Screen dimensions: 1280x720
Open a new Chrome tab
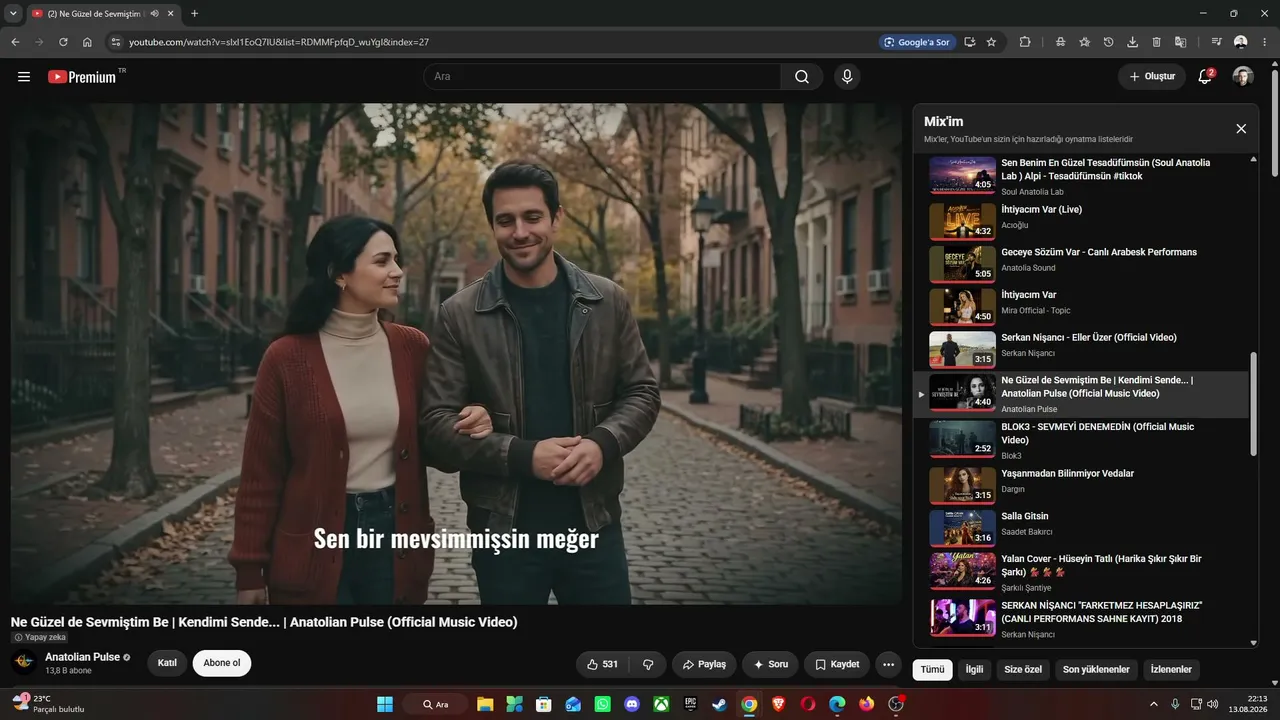pos(194,13)
